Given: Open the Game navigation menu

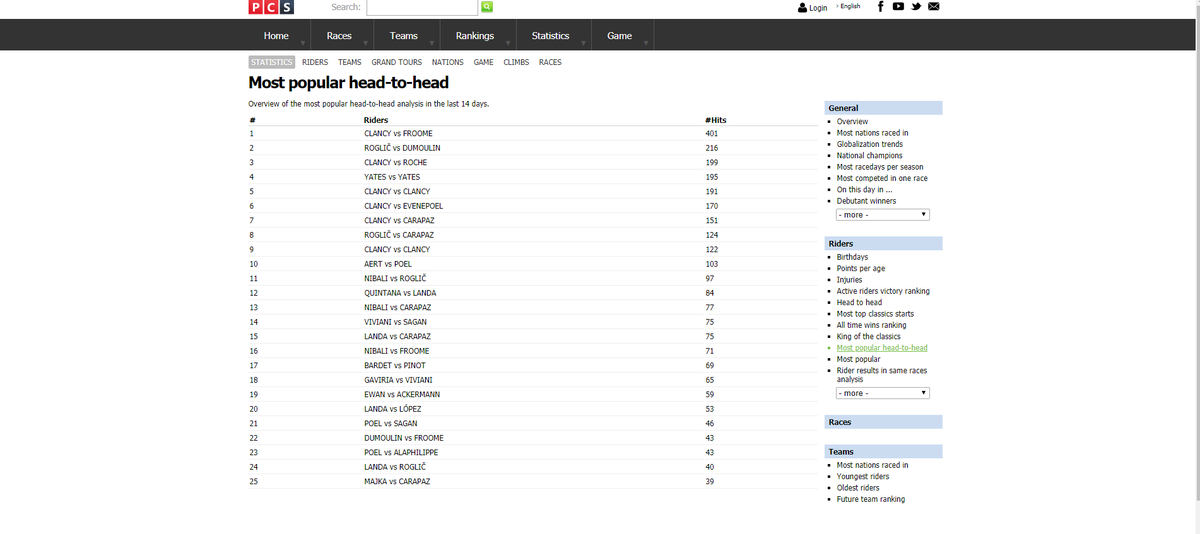Looking at the screenshot, I should pos(619,36).
